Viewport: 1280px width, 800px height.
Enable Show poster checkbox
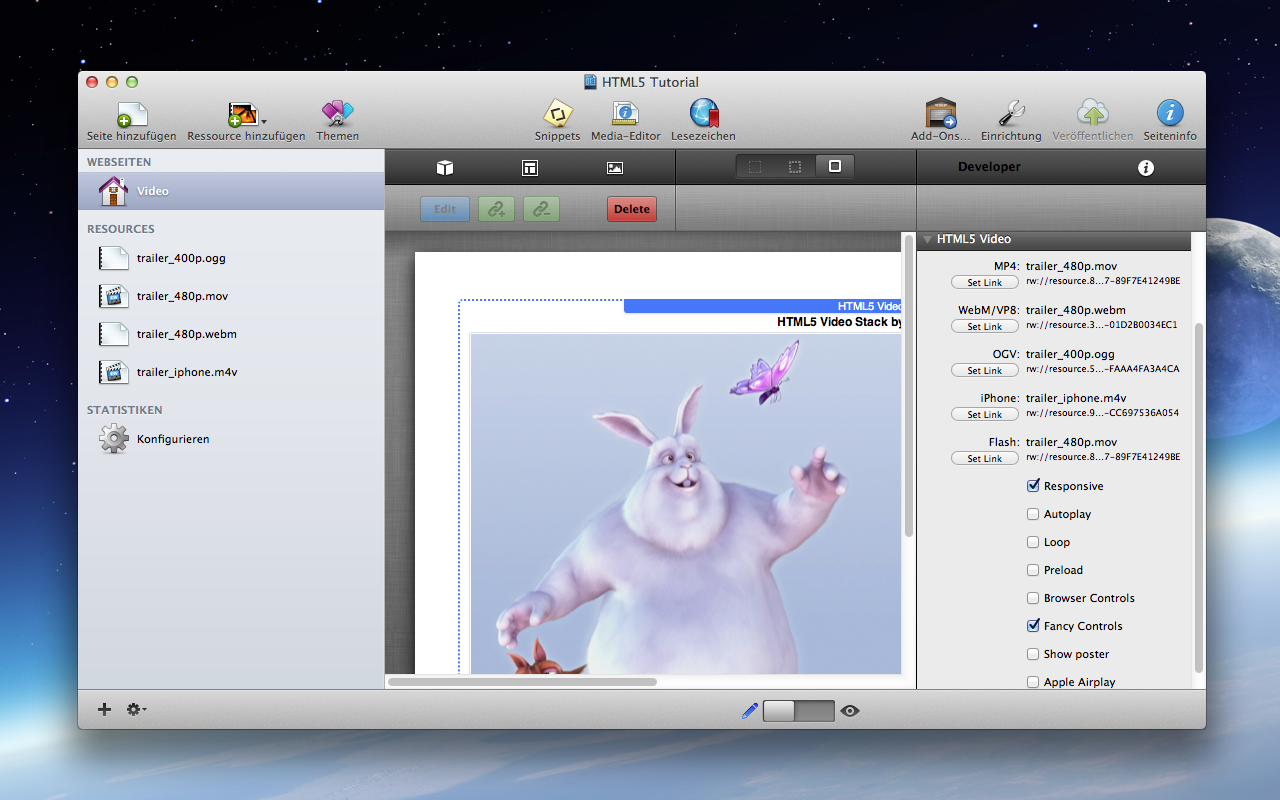pos(1033,654)
